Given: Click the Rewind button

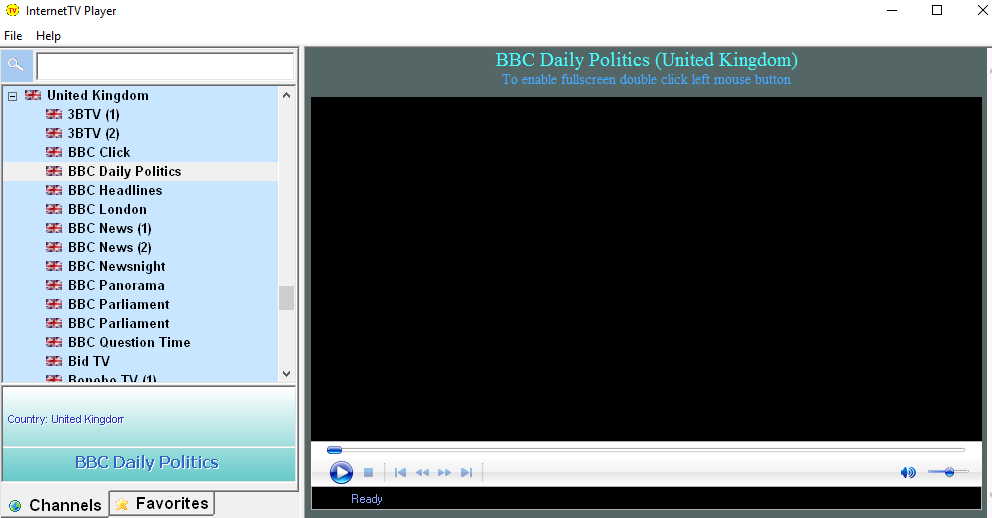Looking at the screenshot, I should pos(422,472).
